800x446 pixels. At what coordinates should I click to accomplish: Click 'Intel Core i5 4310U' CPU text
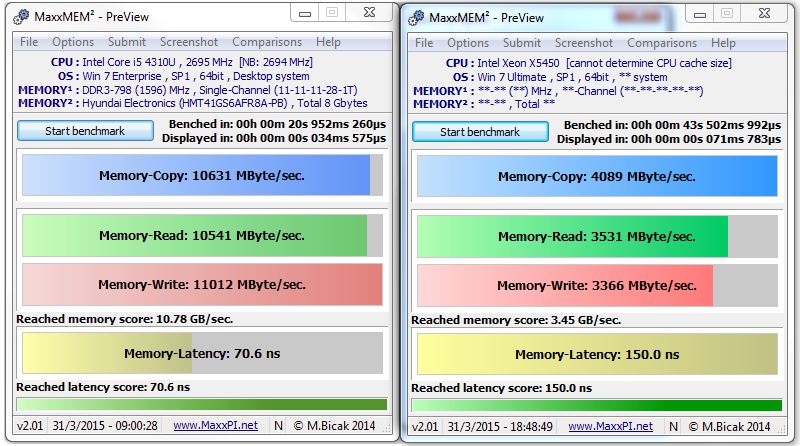pyautogui.click(x=129, y=62)
